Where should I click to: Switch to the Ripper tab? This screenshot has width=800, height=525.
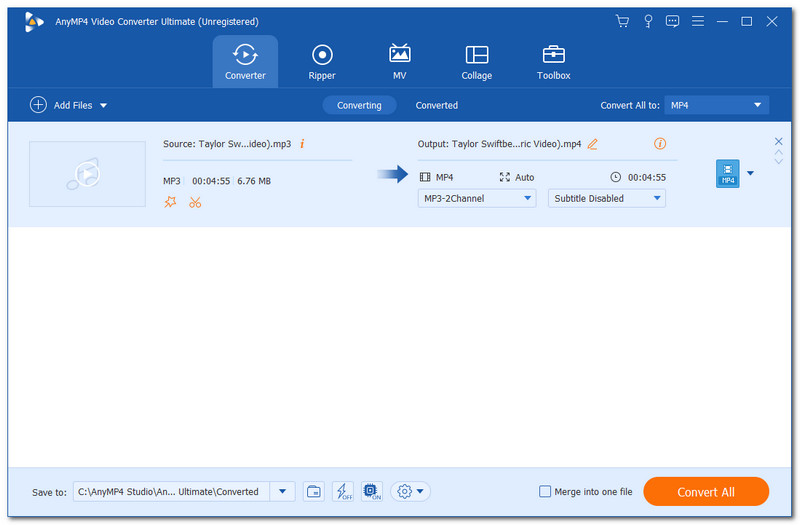click(x=322, y=62)
